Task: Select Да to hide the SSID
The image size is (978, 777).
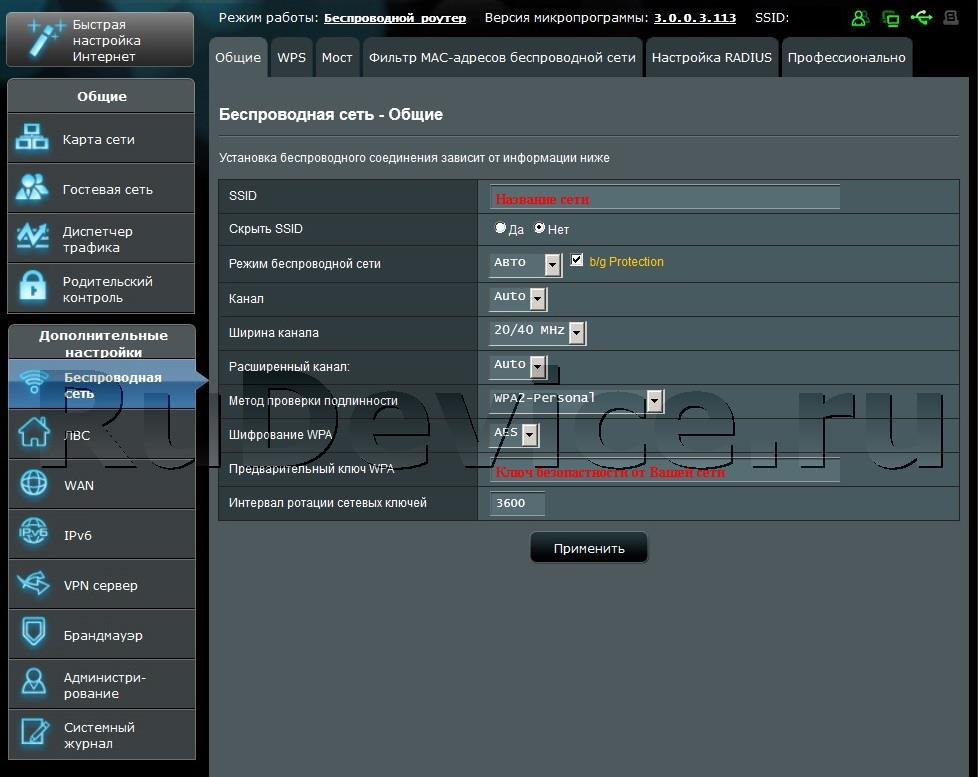Action: [x=500, y=228]
